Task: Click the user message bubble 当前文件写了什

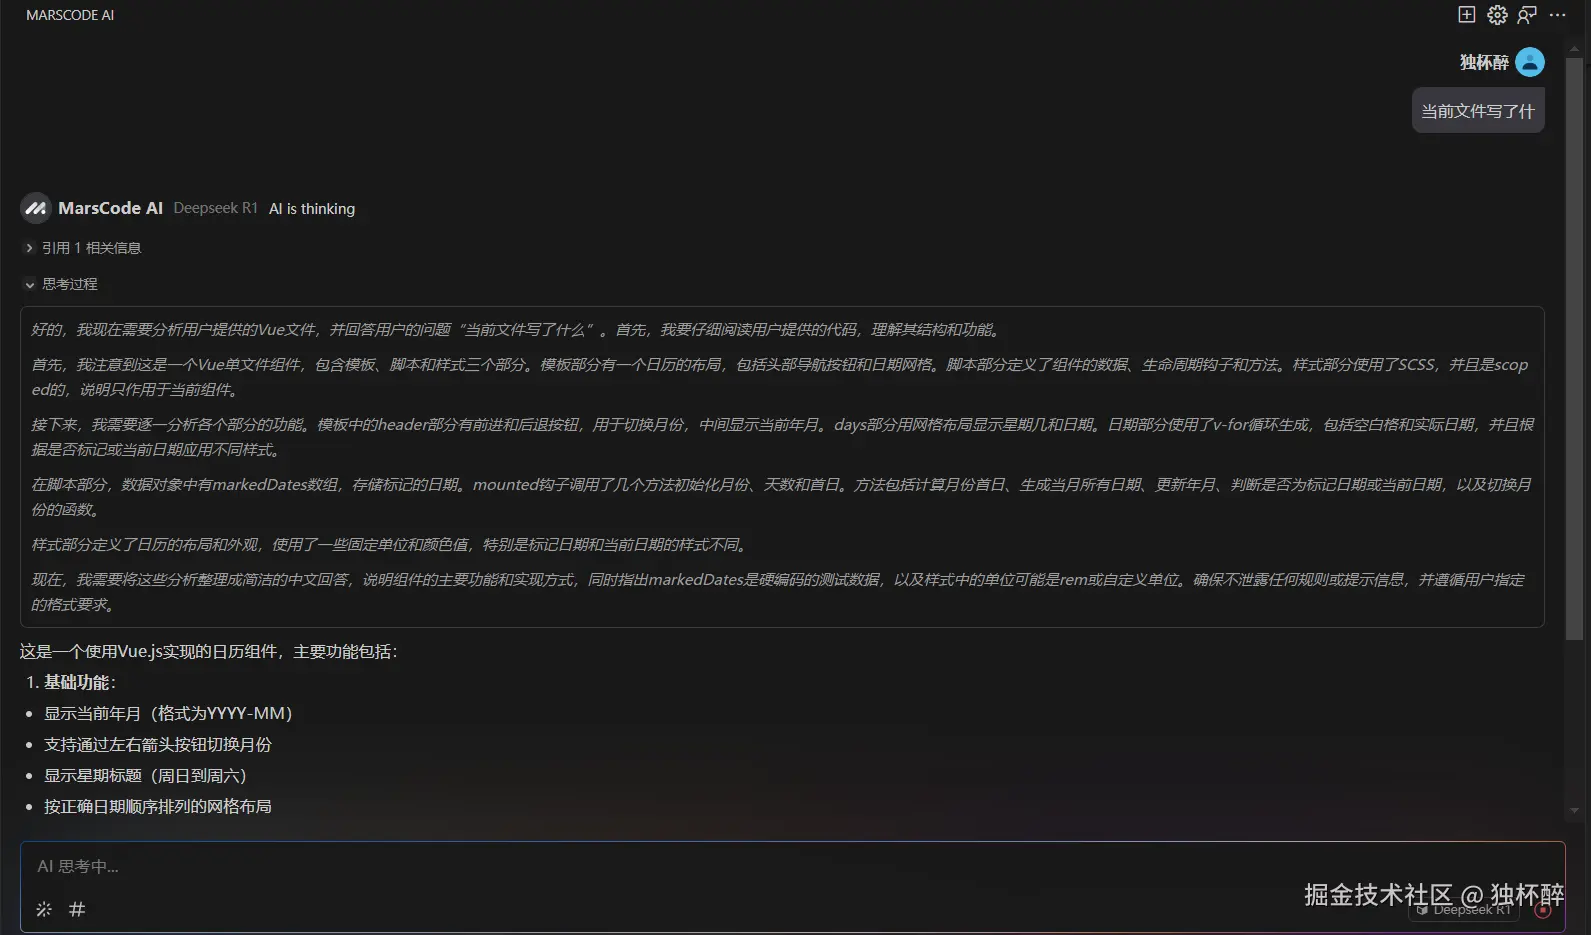Action: coord(1478,111)
